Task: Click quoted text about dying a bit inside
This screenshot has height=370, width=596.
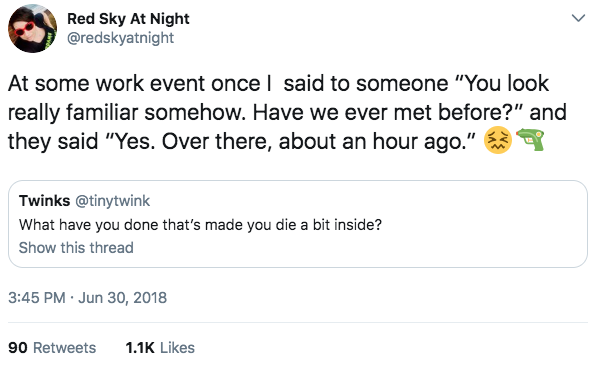Action: tap(200, 225)
